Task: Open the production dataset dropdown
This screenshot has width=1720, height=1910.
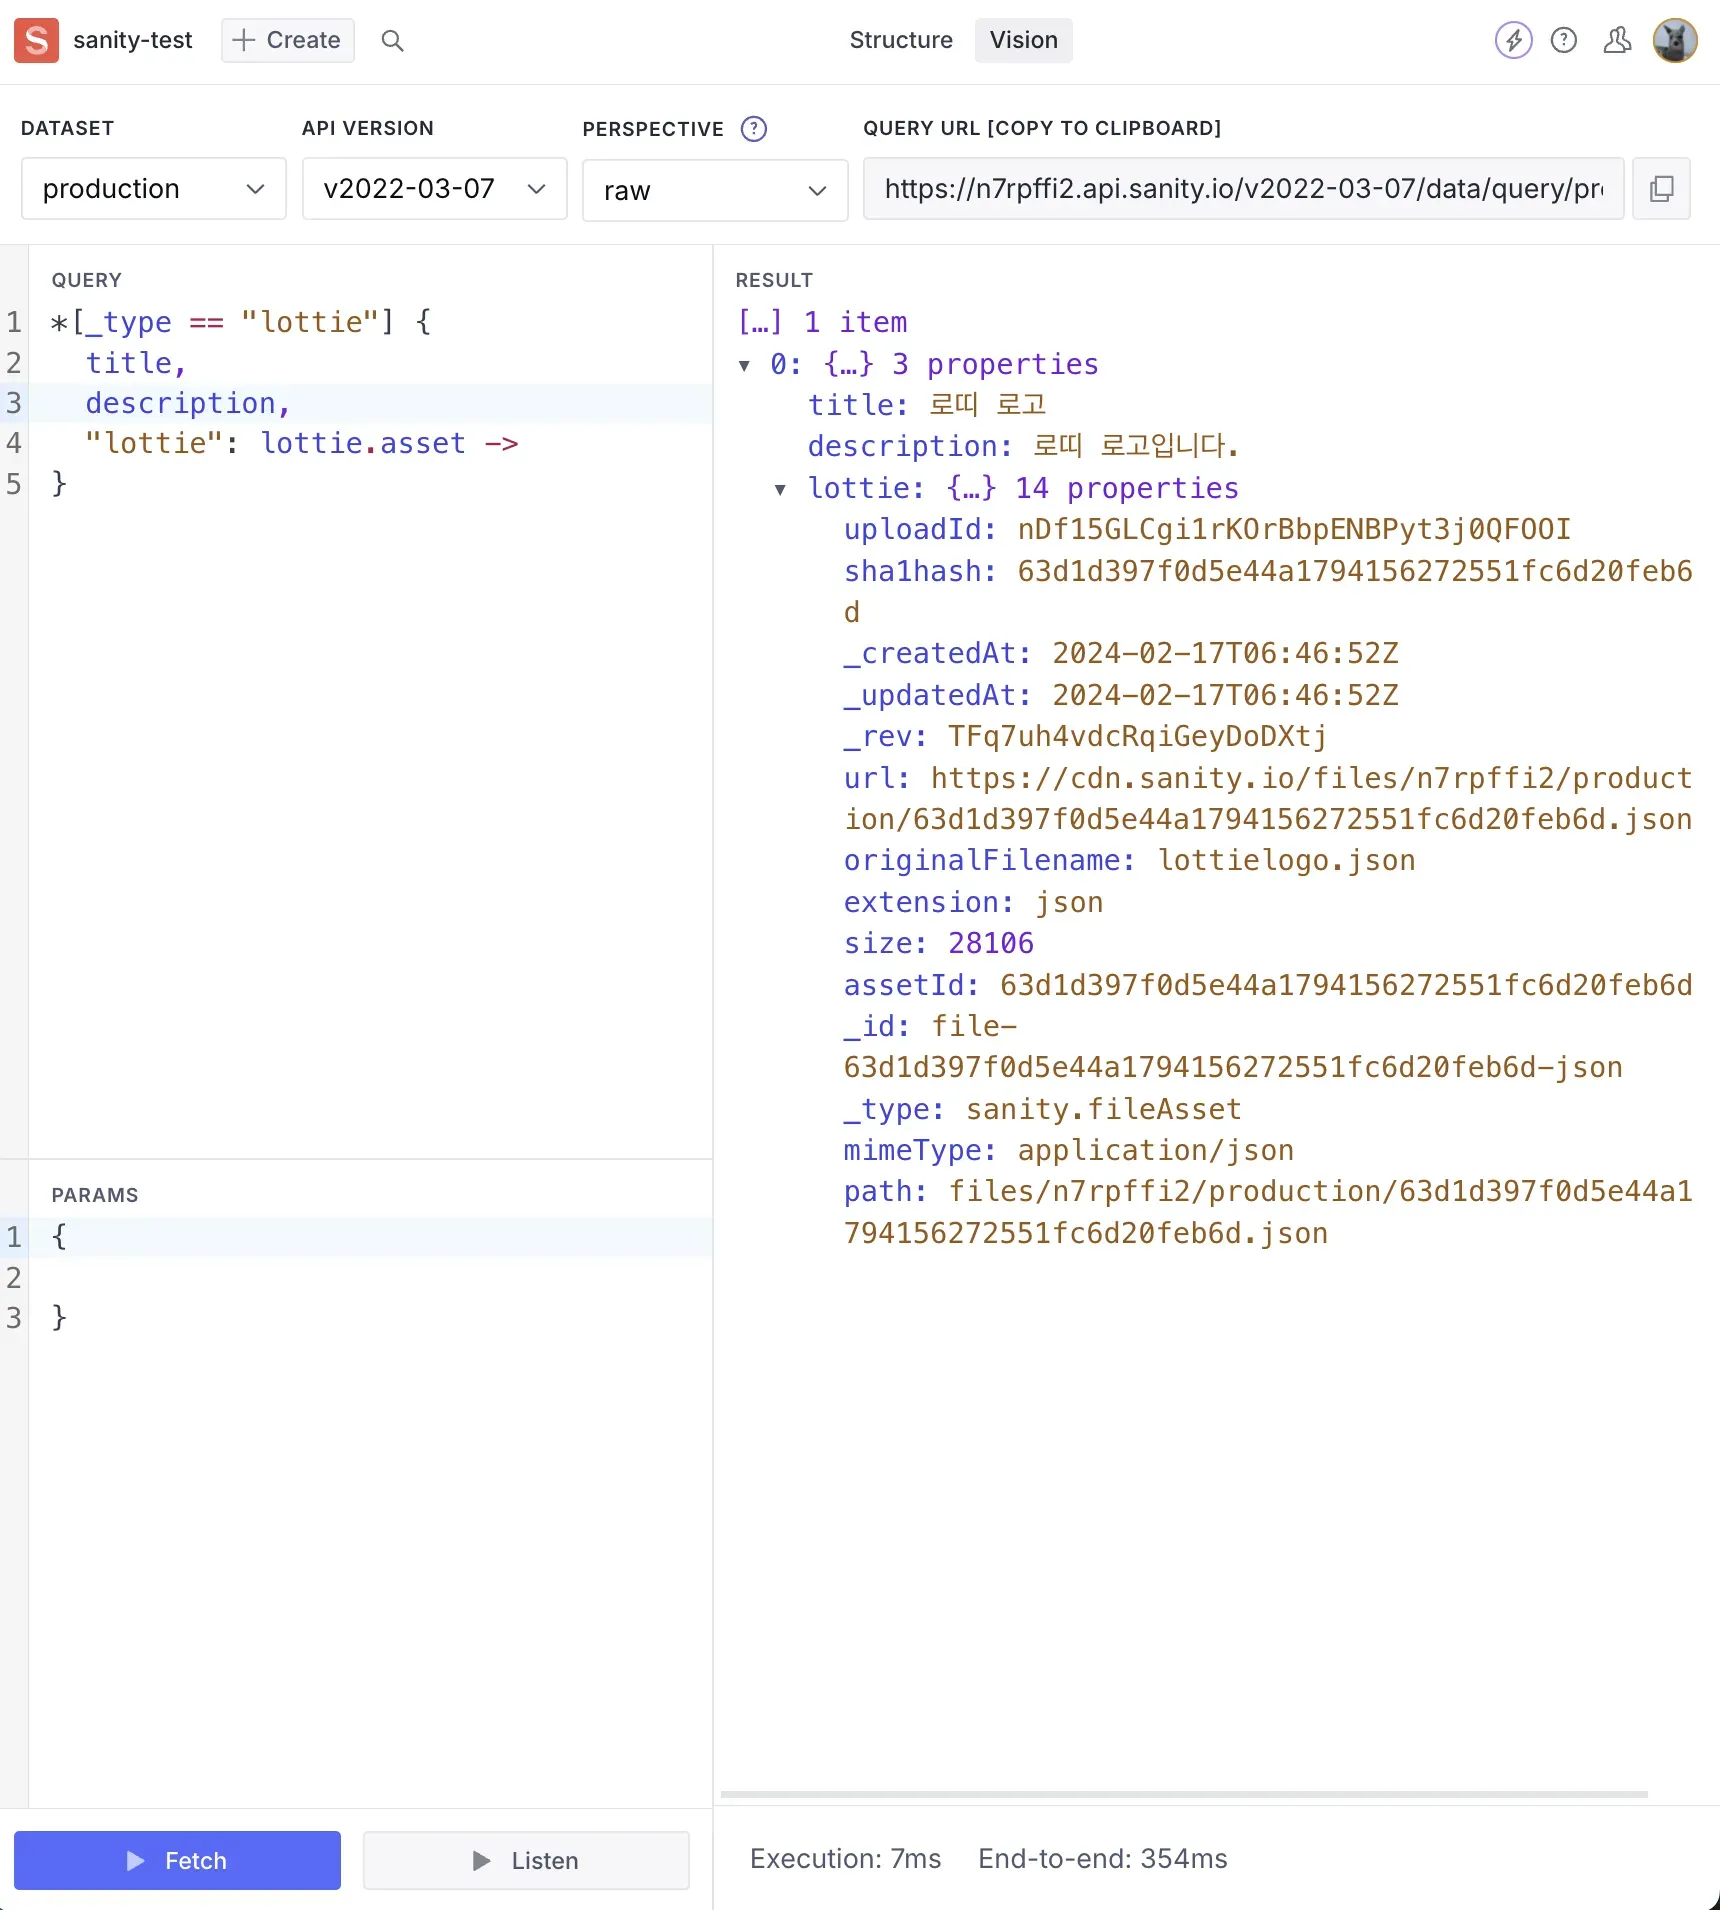Action: click(153, 188)
